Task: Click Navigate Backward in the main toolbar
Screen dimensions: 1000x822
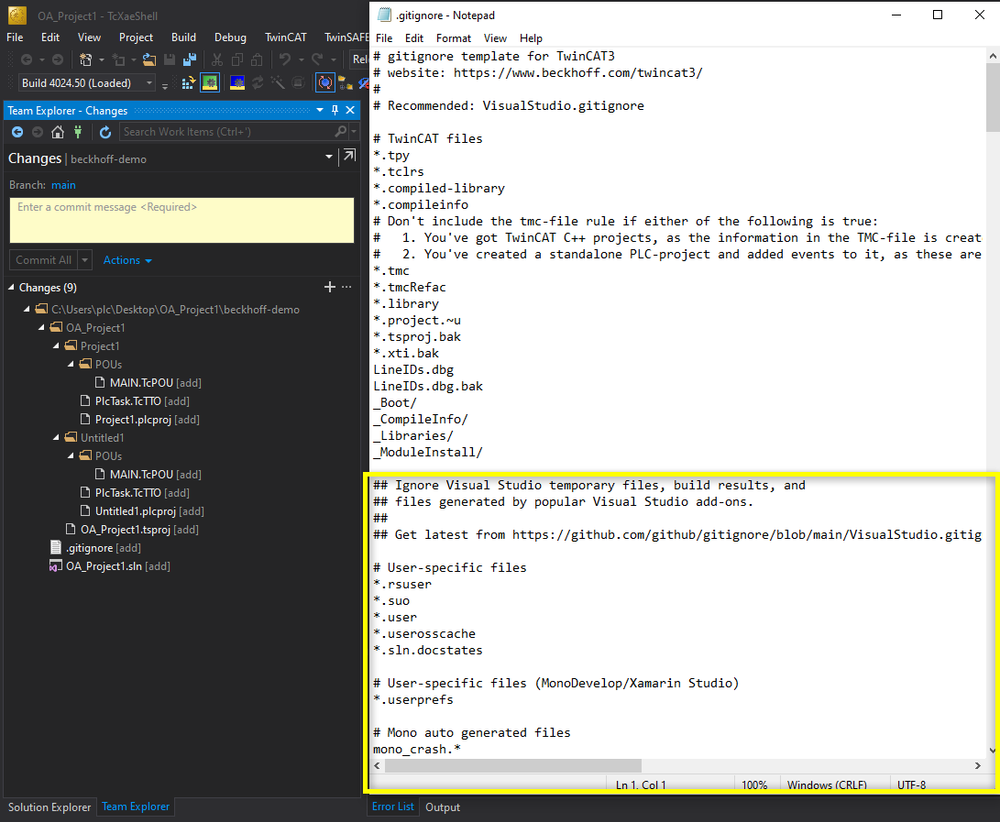Action: pos(26,60)
